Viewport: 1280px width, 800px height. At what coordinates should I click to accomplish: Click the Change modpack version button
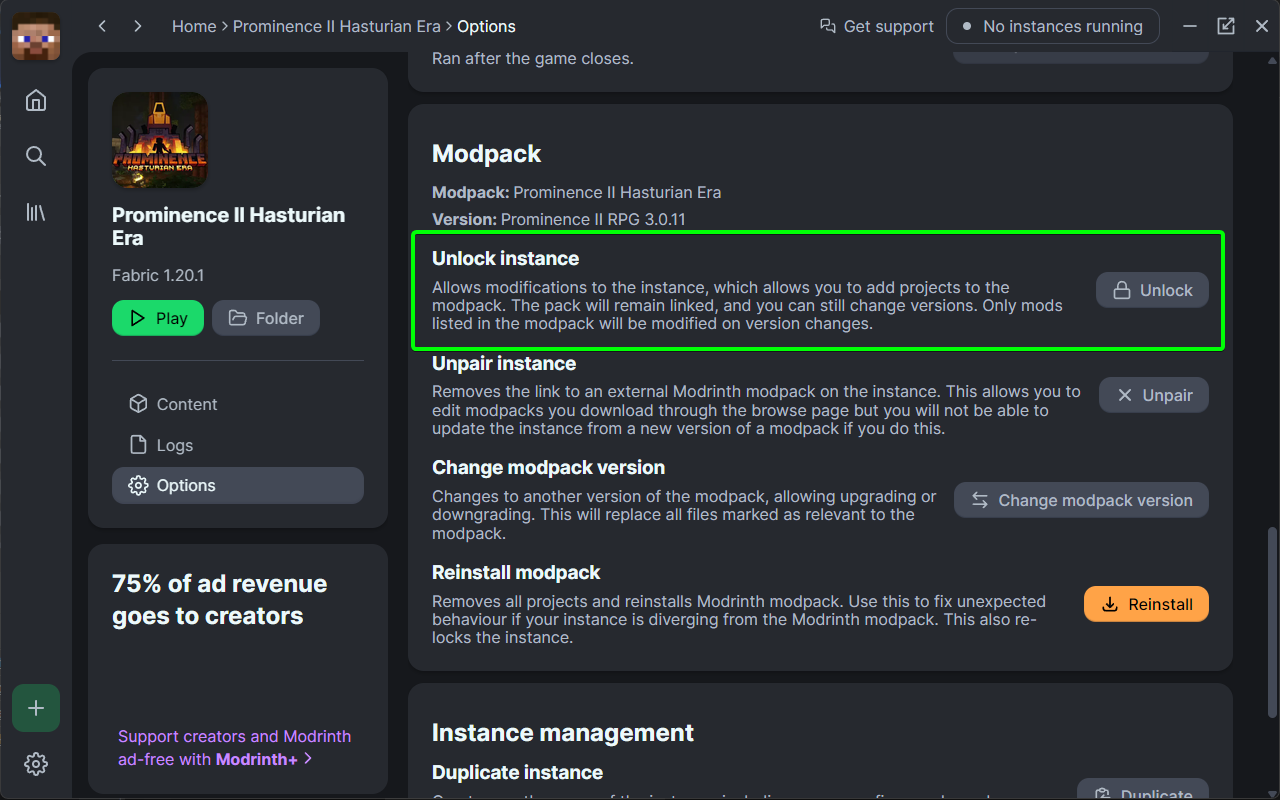coord(1081,500)
